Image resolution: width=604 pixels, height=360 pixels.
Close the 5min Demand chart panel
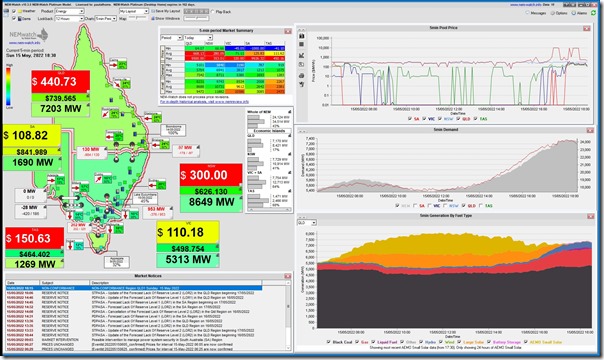(590, 130)
